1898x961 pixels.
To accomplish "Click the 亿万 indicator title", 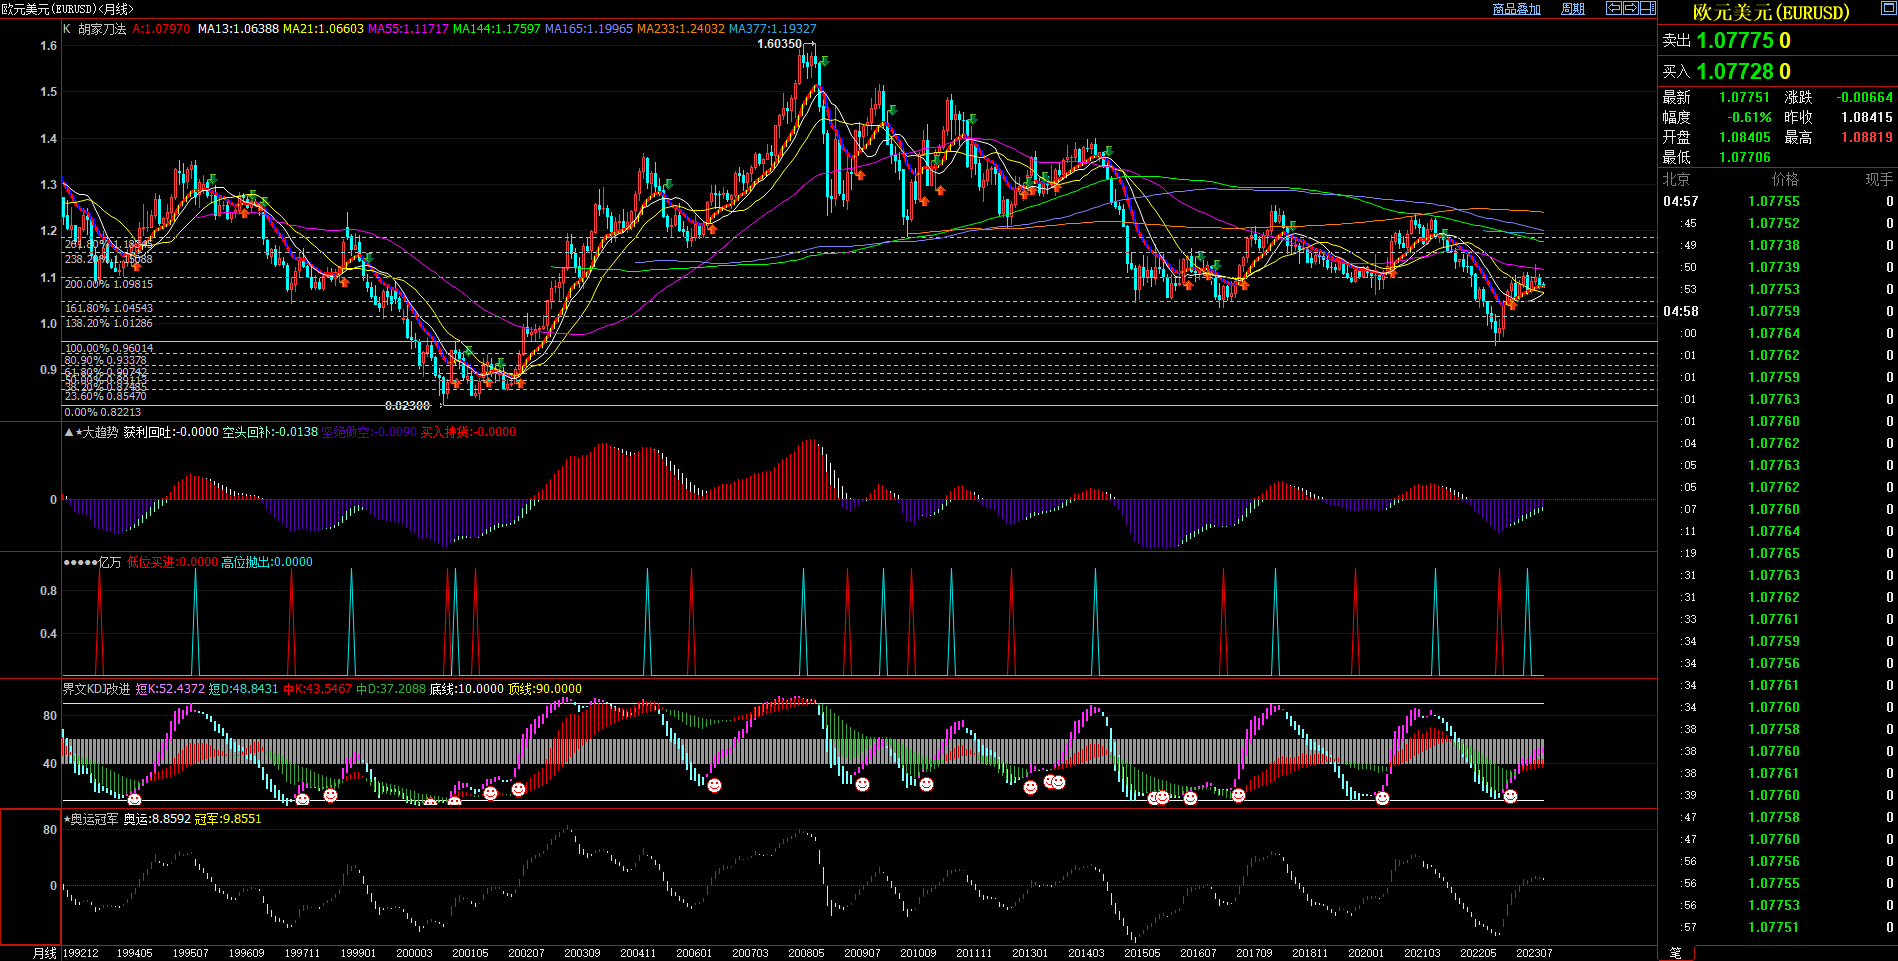I will pyautogui.click(x=109, y=562).
